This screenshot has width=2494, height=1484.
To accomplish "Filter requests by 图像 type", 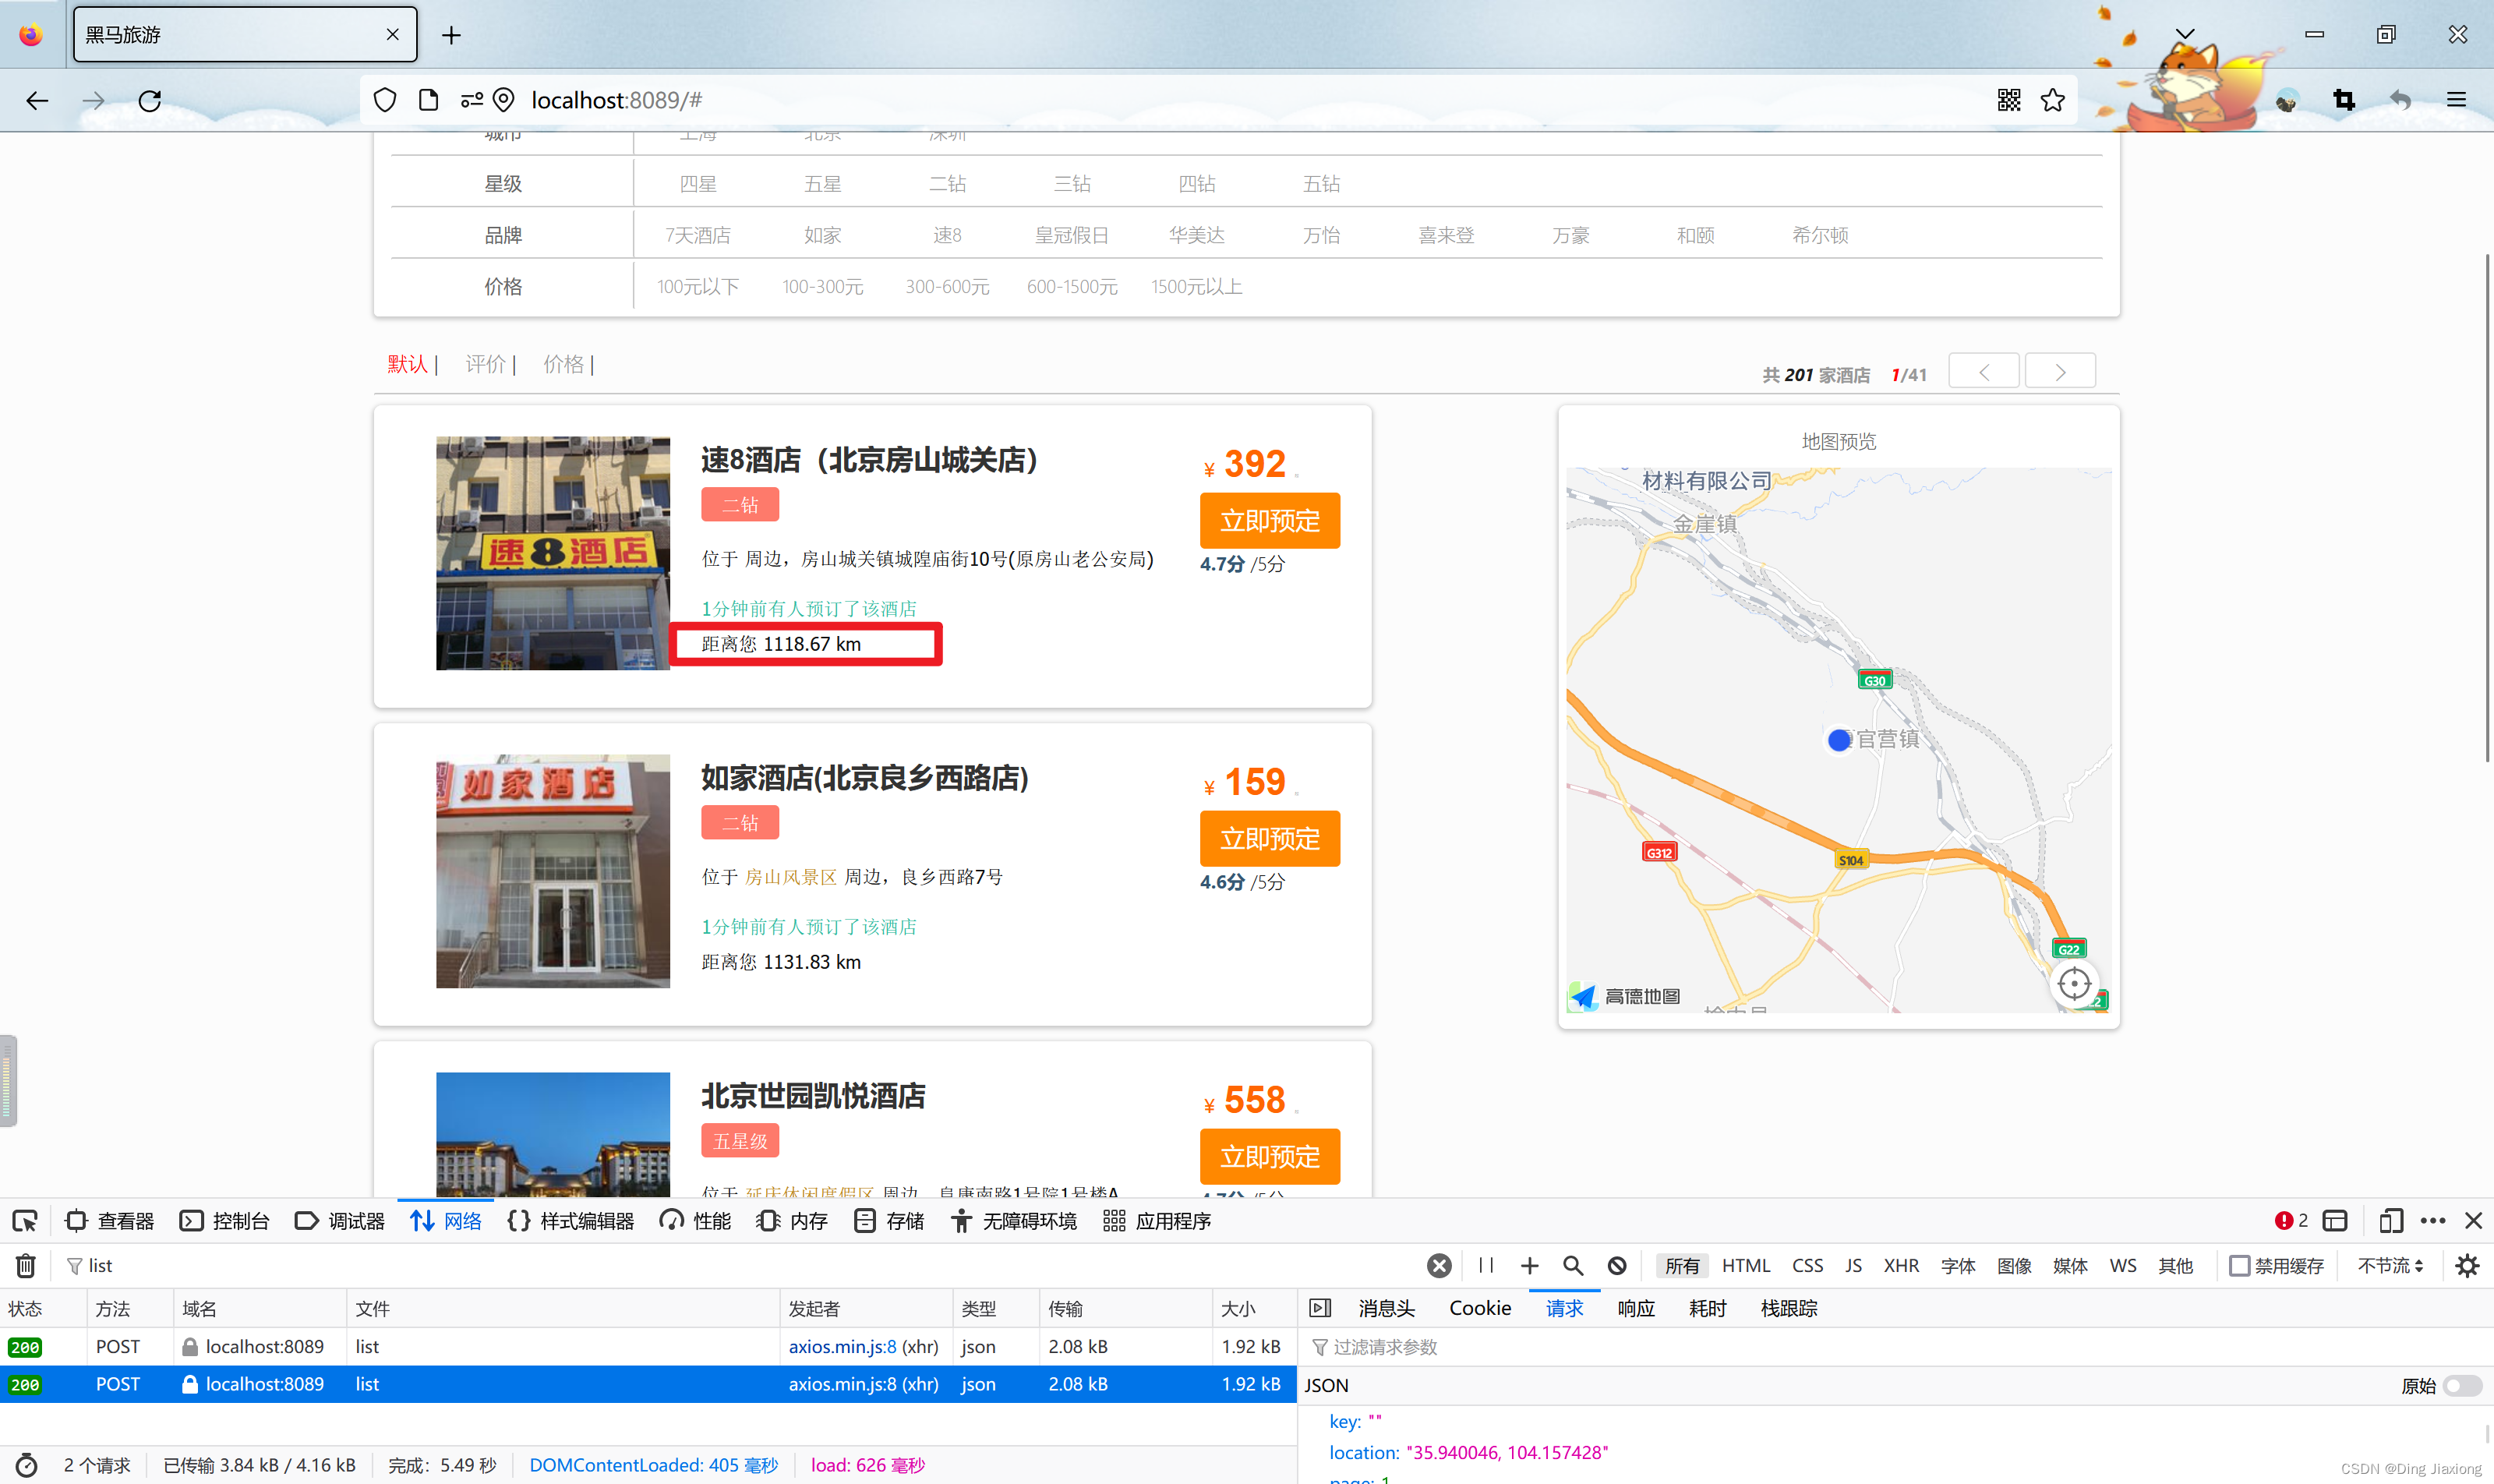I will tap(2014, 1266).
